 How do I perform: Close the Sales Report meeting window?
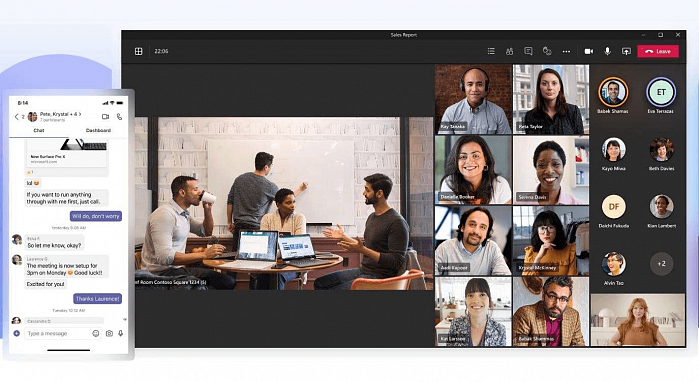pos(678,35)
